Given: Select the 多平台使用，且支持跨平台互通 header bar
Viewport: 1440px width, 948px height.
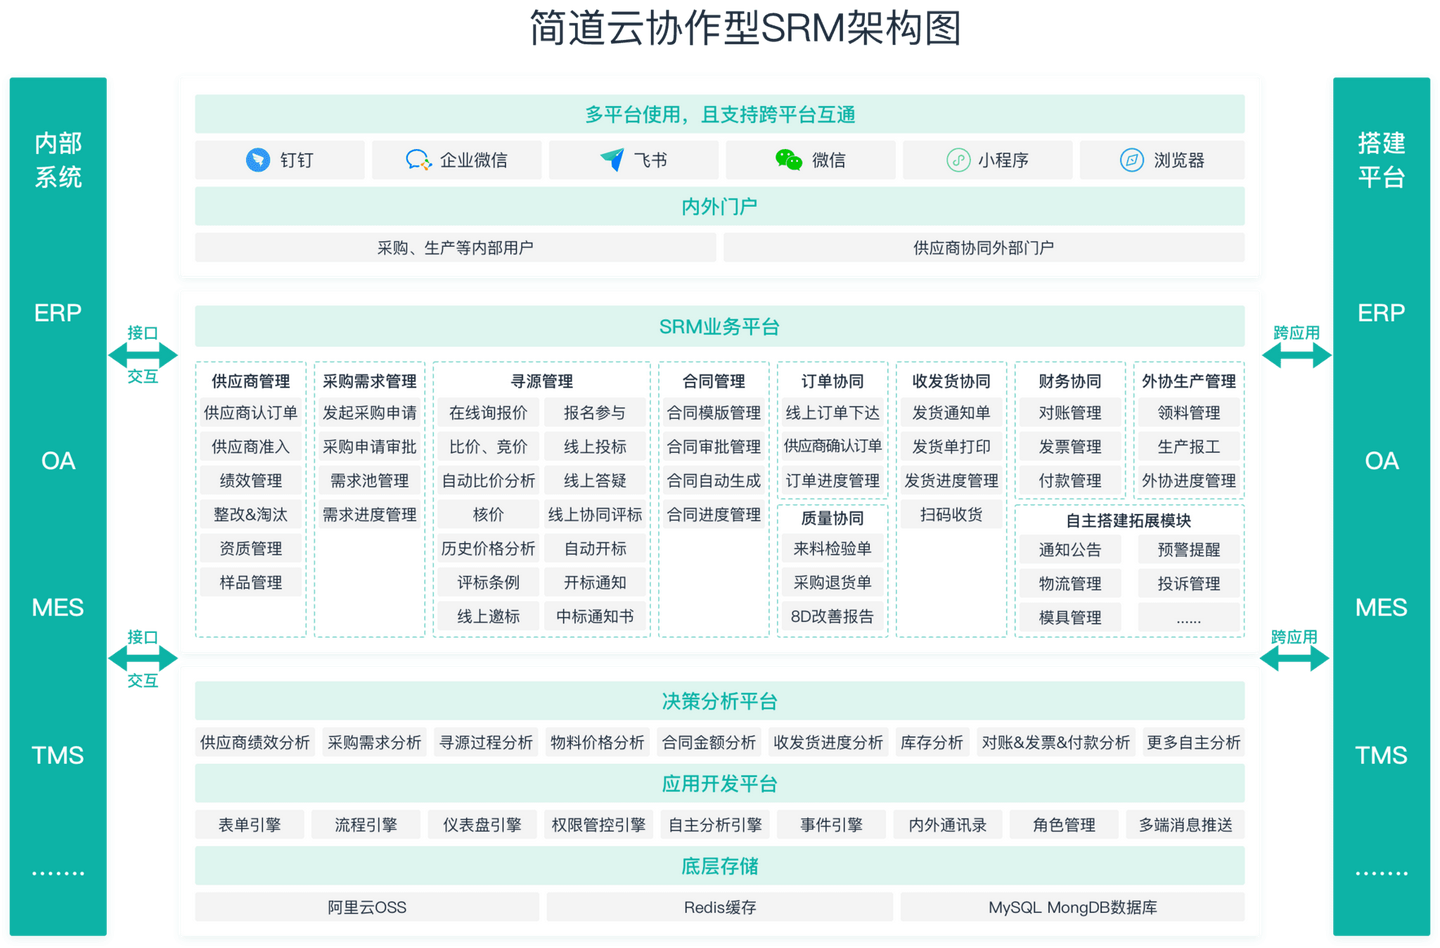Looking at the screenshot, I should 720,114.
